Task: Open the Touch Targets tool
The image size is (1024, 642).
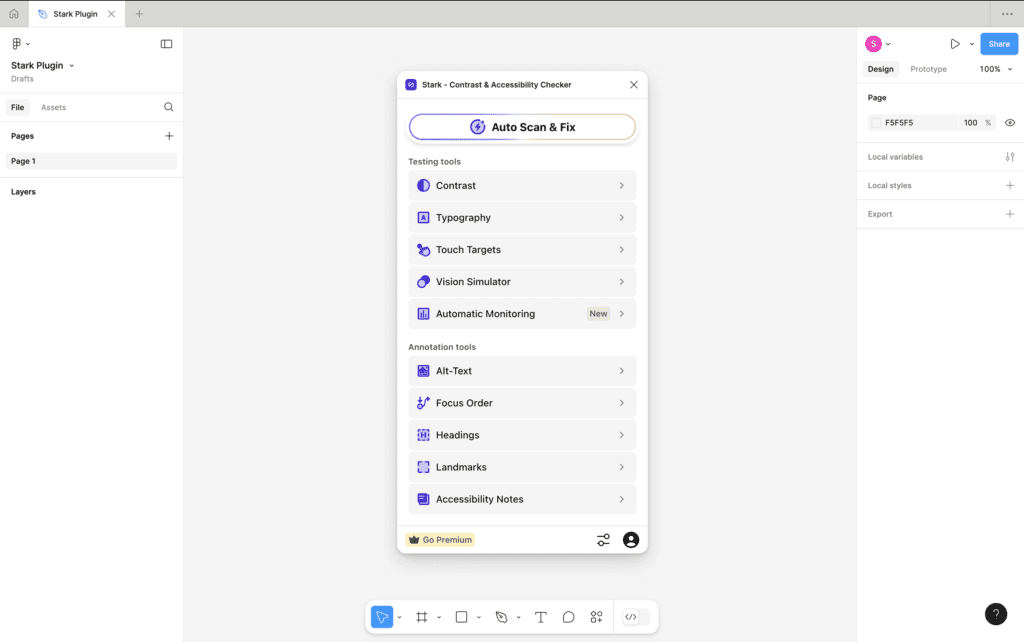Action: [522, 249]
